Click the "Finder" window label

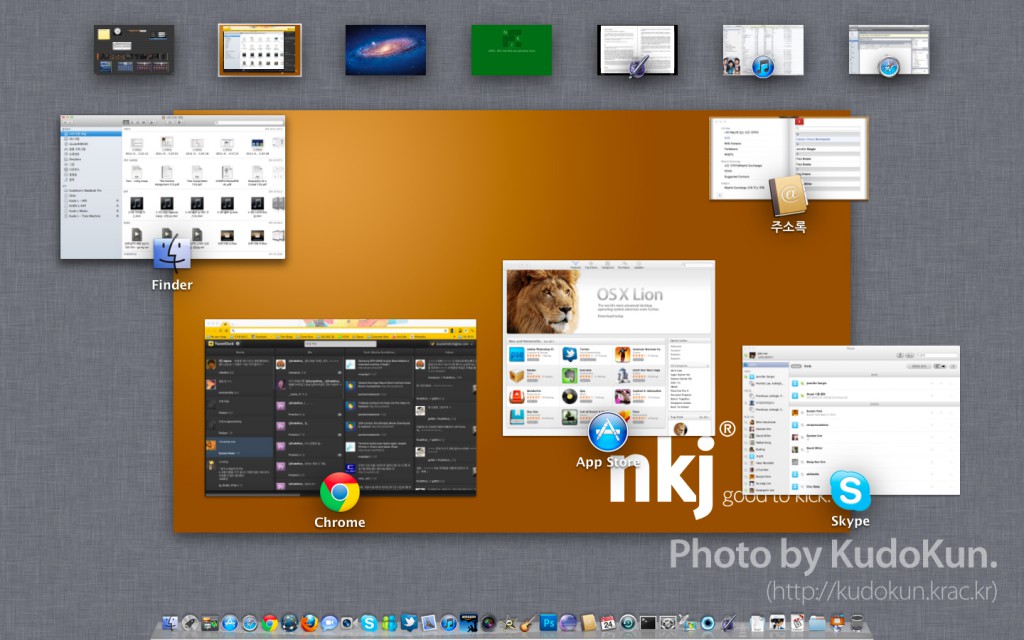(x=172, y=285)
